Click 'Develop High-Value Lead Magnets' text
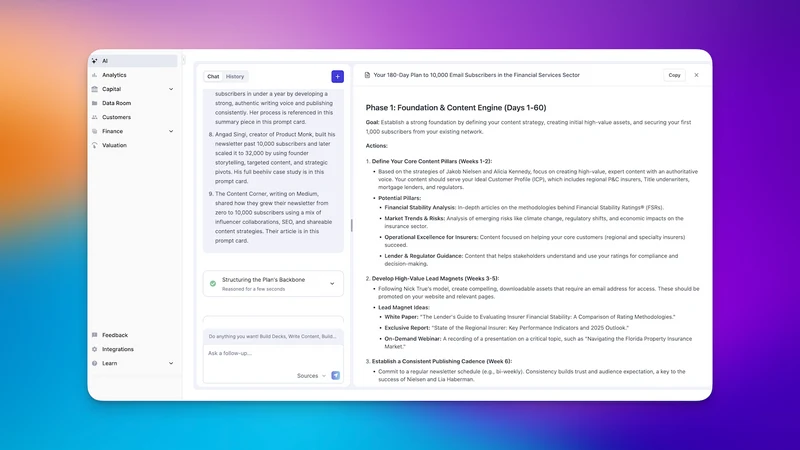Viewport: 800px width, 450px height. click(x=435, y=279)
